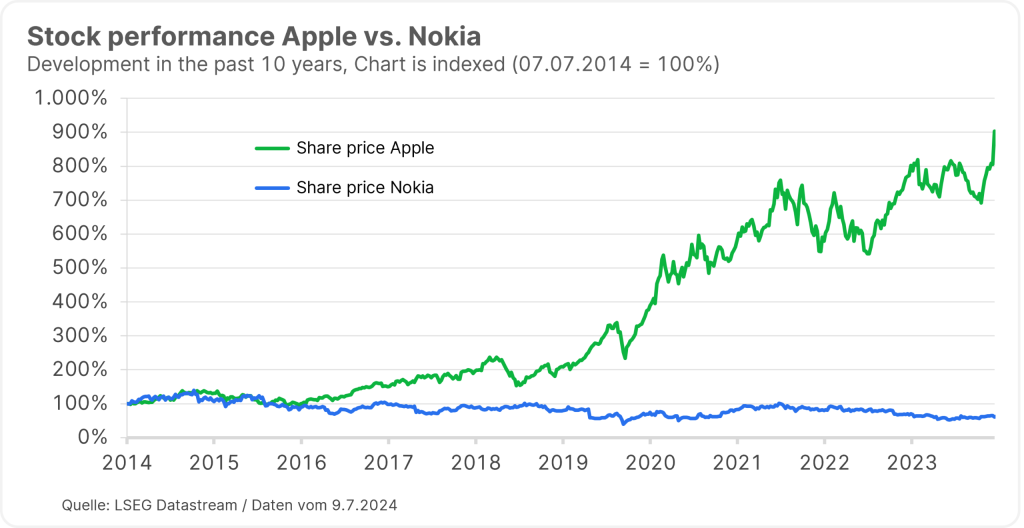Click the 100% y-axis label

coord(79,403)
